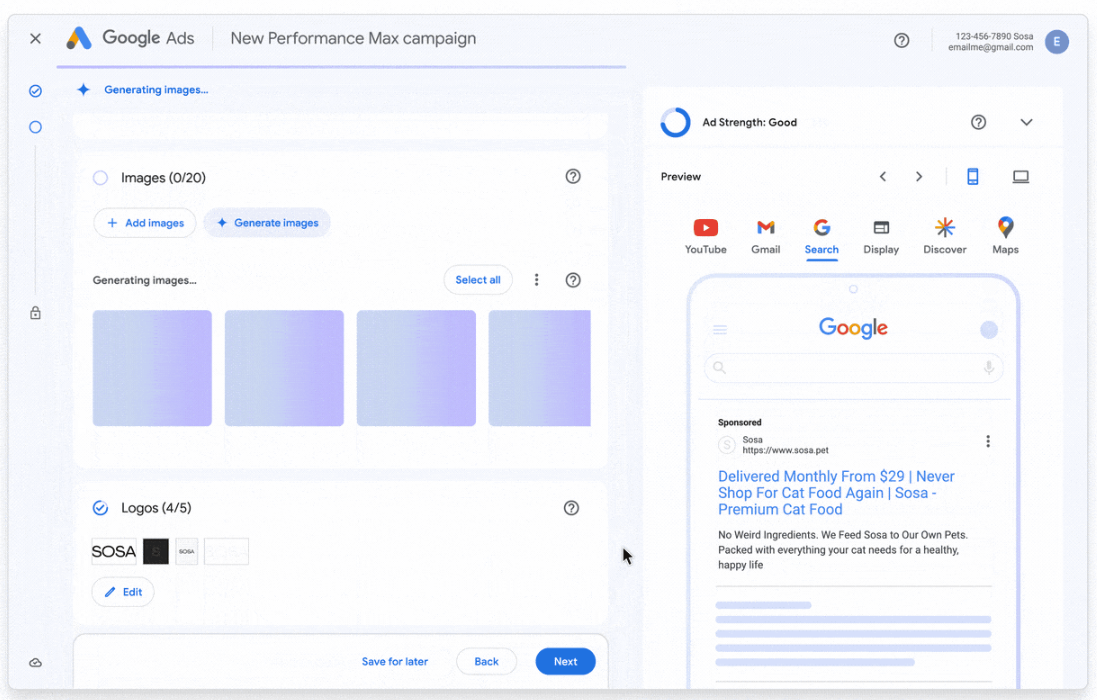Click the Sosa favicon in the ad
This screenshot has width=1097, height=700.
pyautogui.click(x=727, y=445)
